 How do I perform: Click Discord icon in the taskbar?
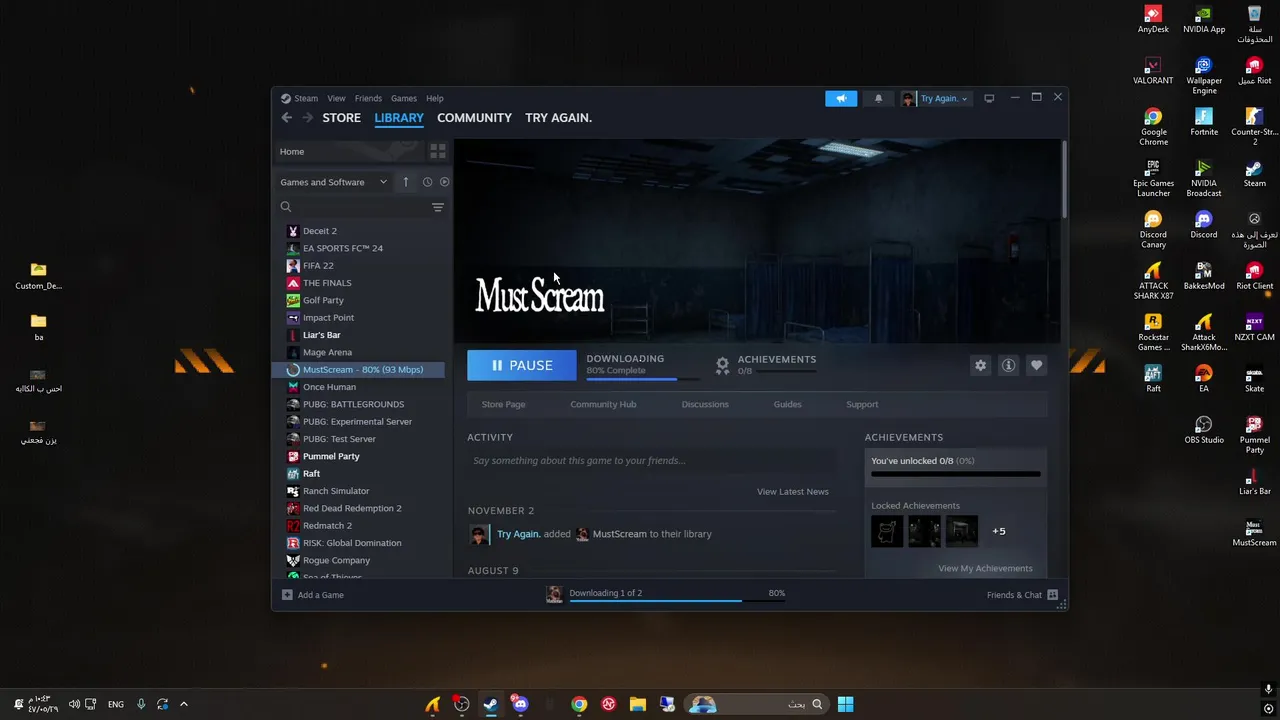point(520,704)
